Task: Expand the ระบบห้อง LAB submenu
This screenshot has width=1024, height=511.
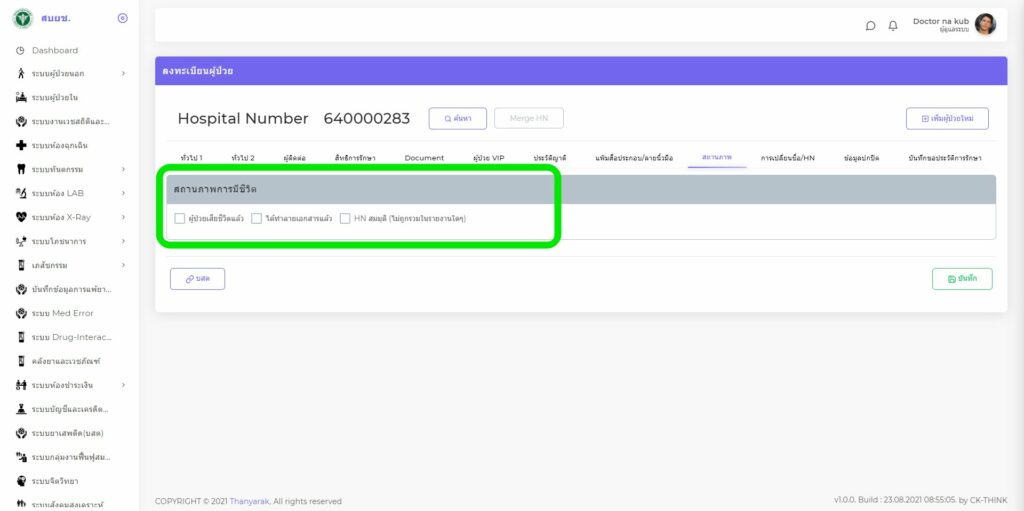Action: coord(123,193)
